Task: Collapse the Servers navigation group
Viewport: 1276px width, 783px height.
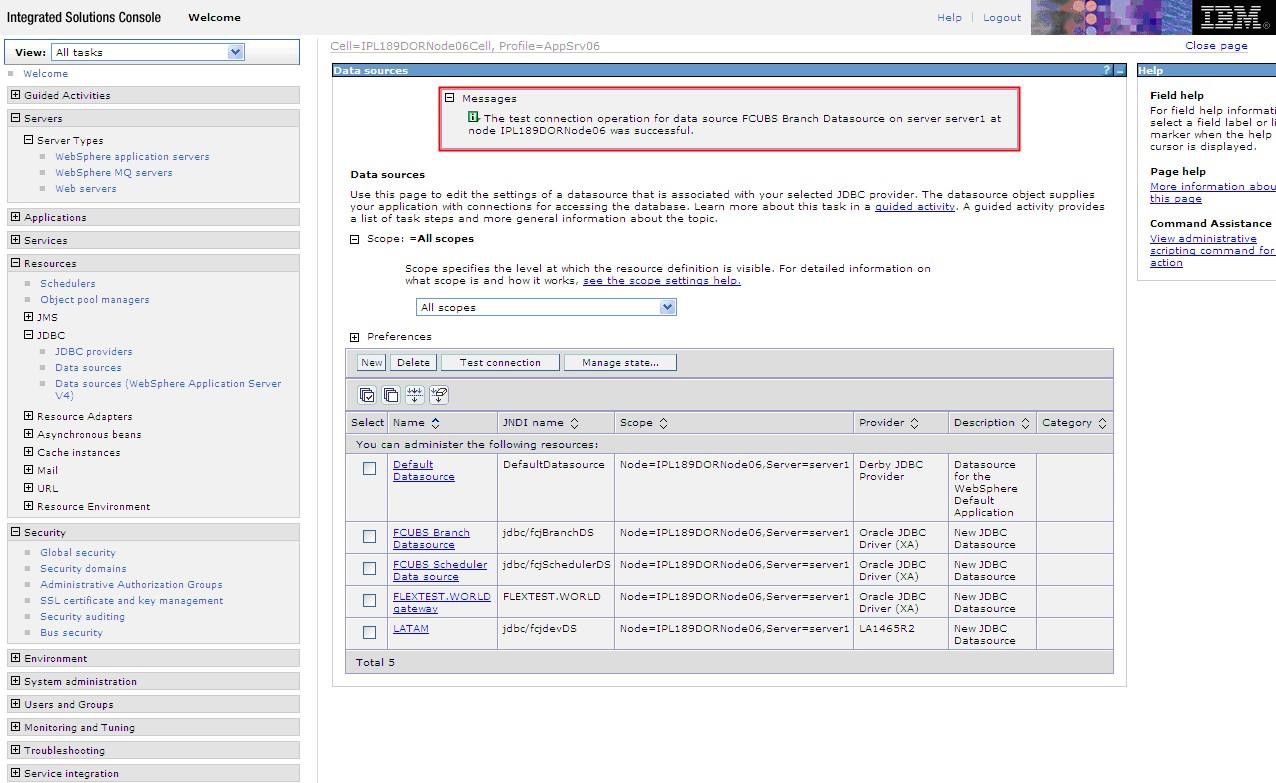Action: [15, 118]
